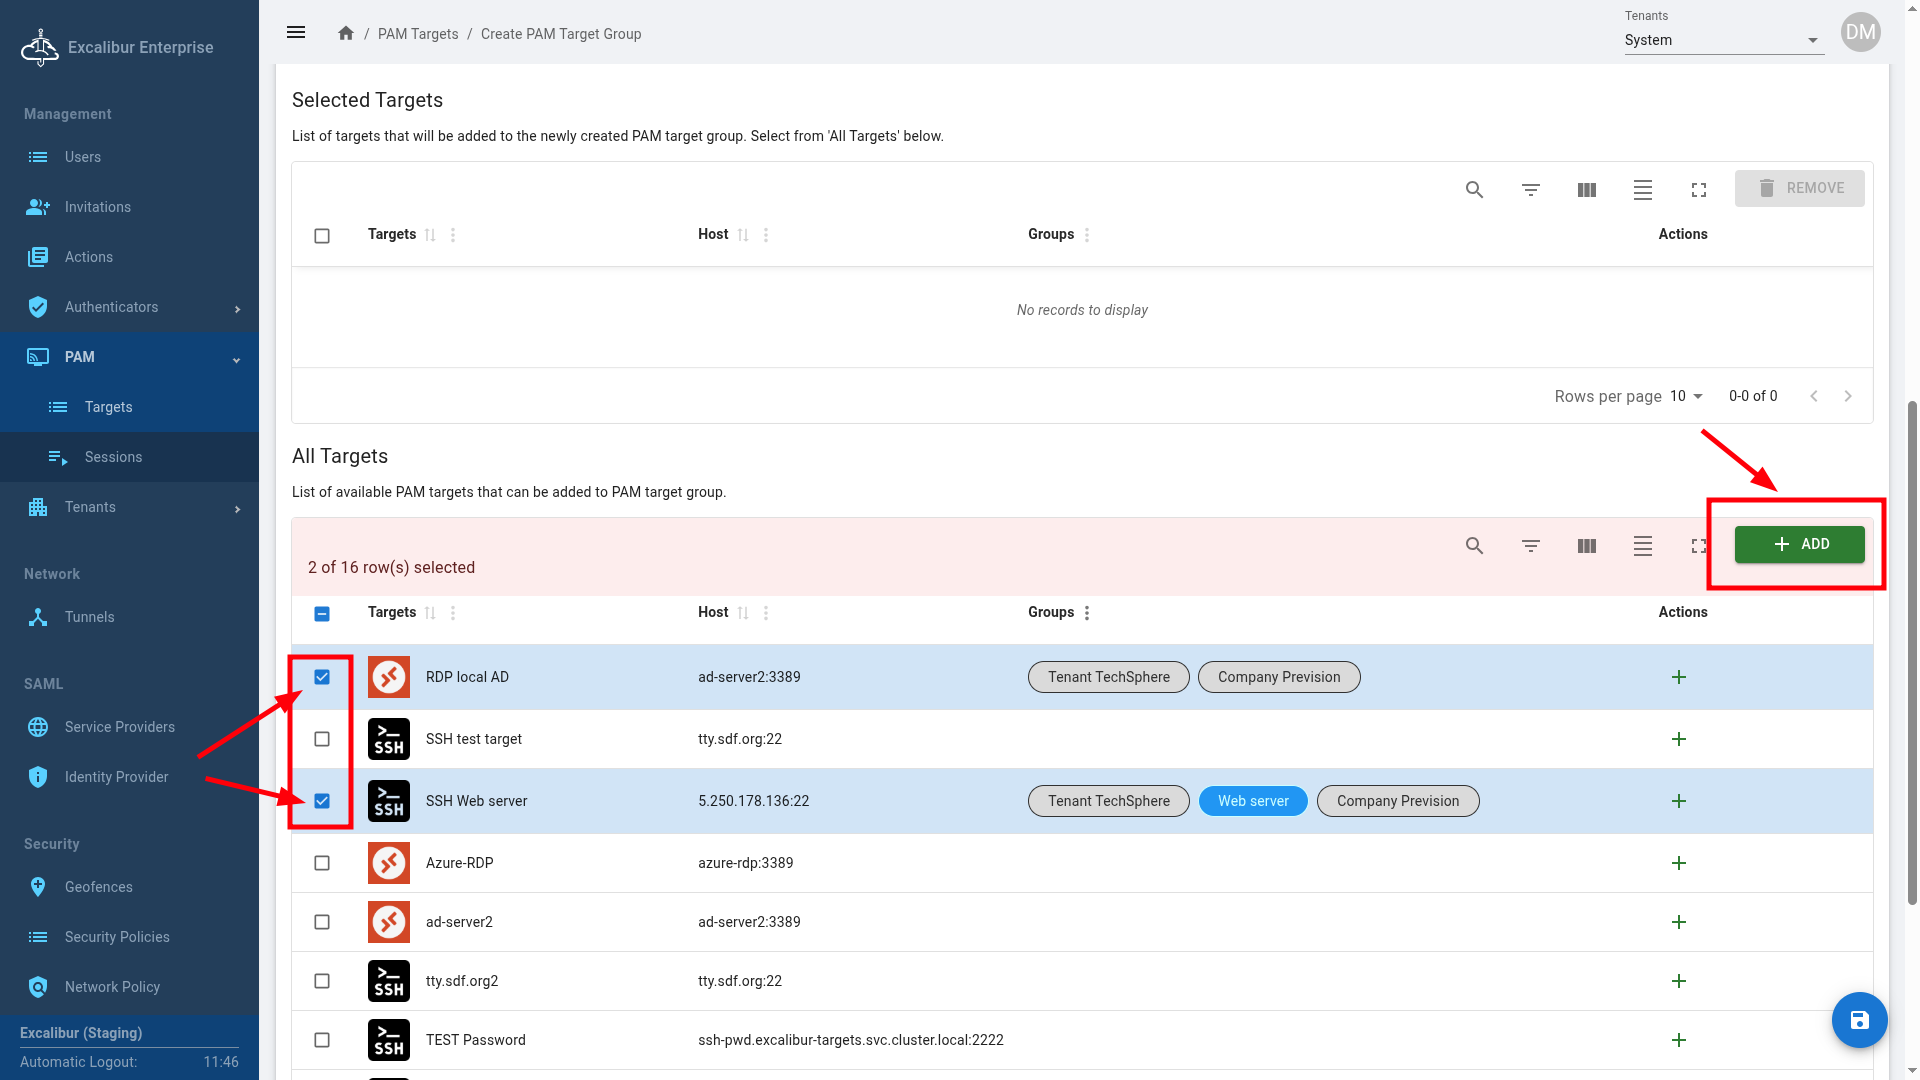Image resolution: width=1920 pixels, height=1080 pixels.
Task: Click the floating save icon button
Action: click(x=1859, y=1020)
